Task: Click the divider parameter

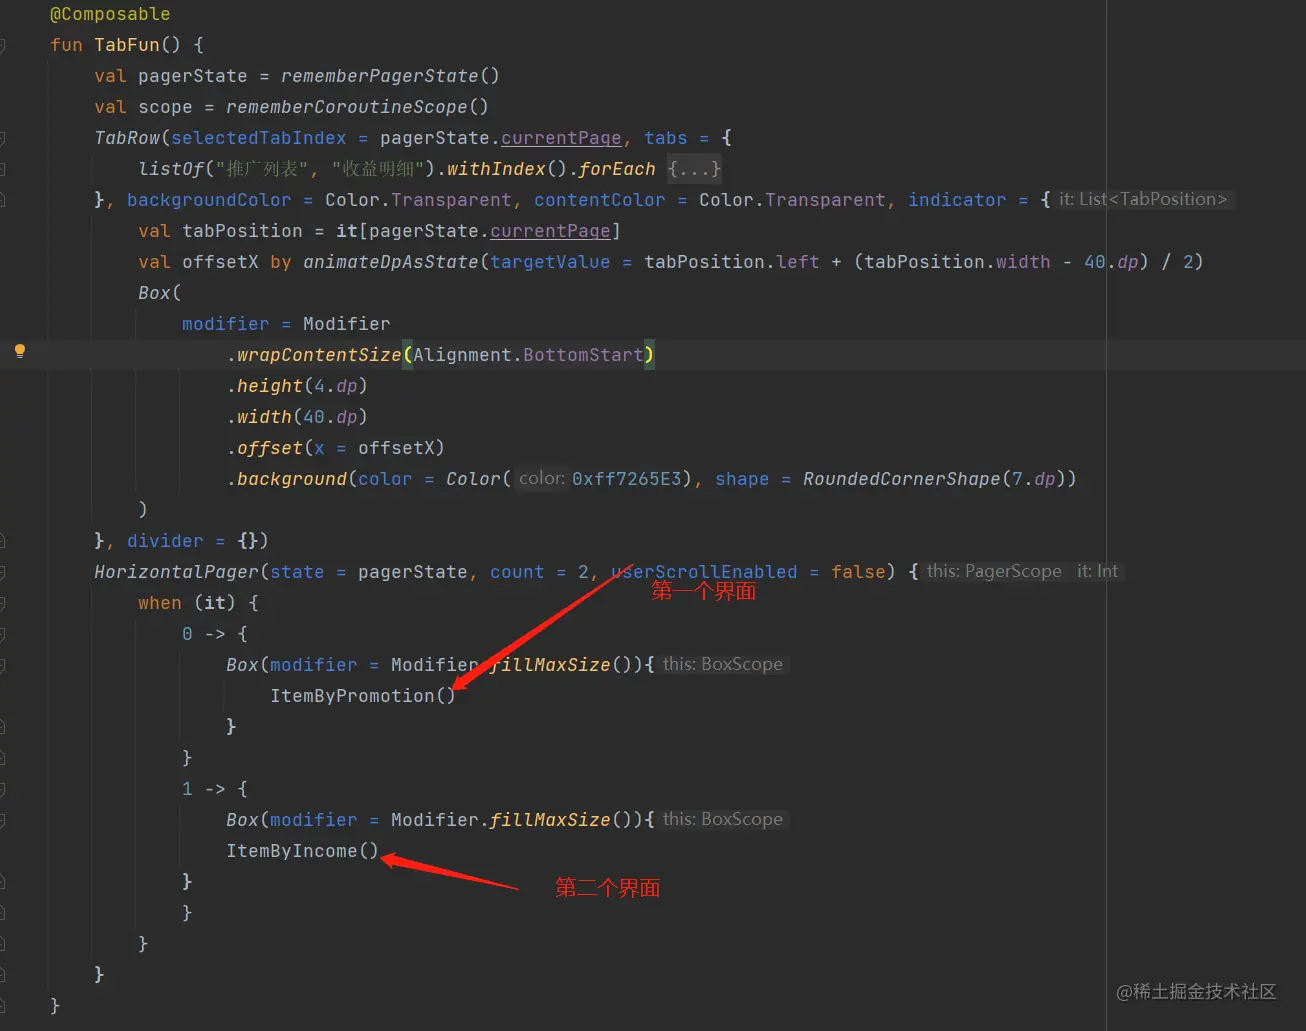Action: [x=165, y=541]
